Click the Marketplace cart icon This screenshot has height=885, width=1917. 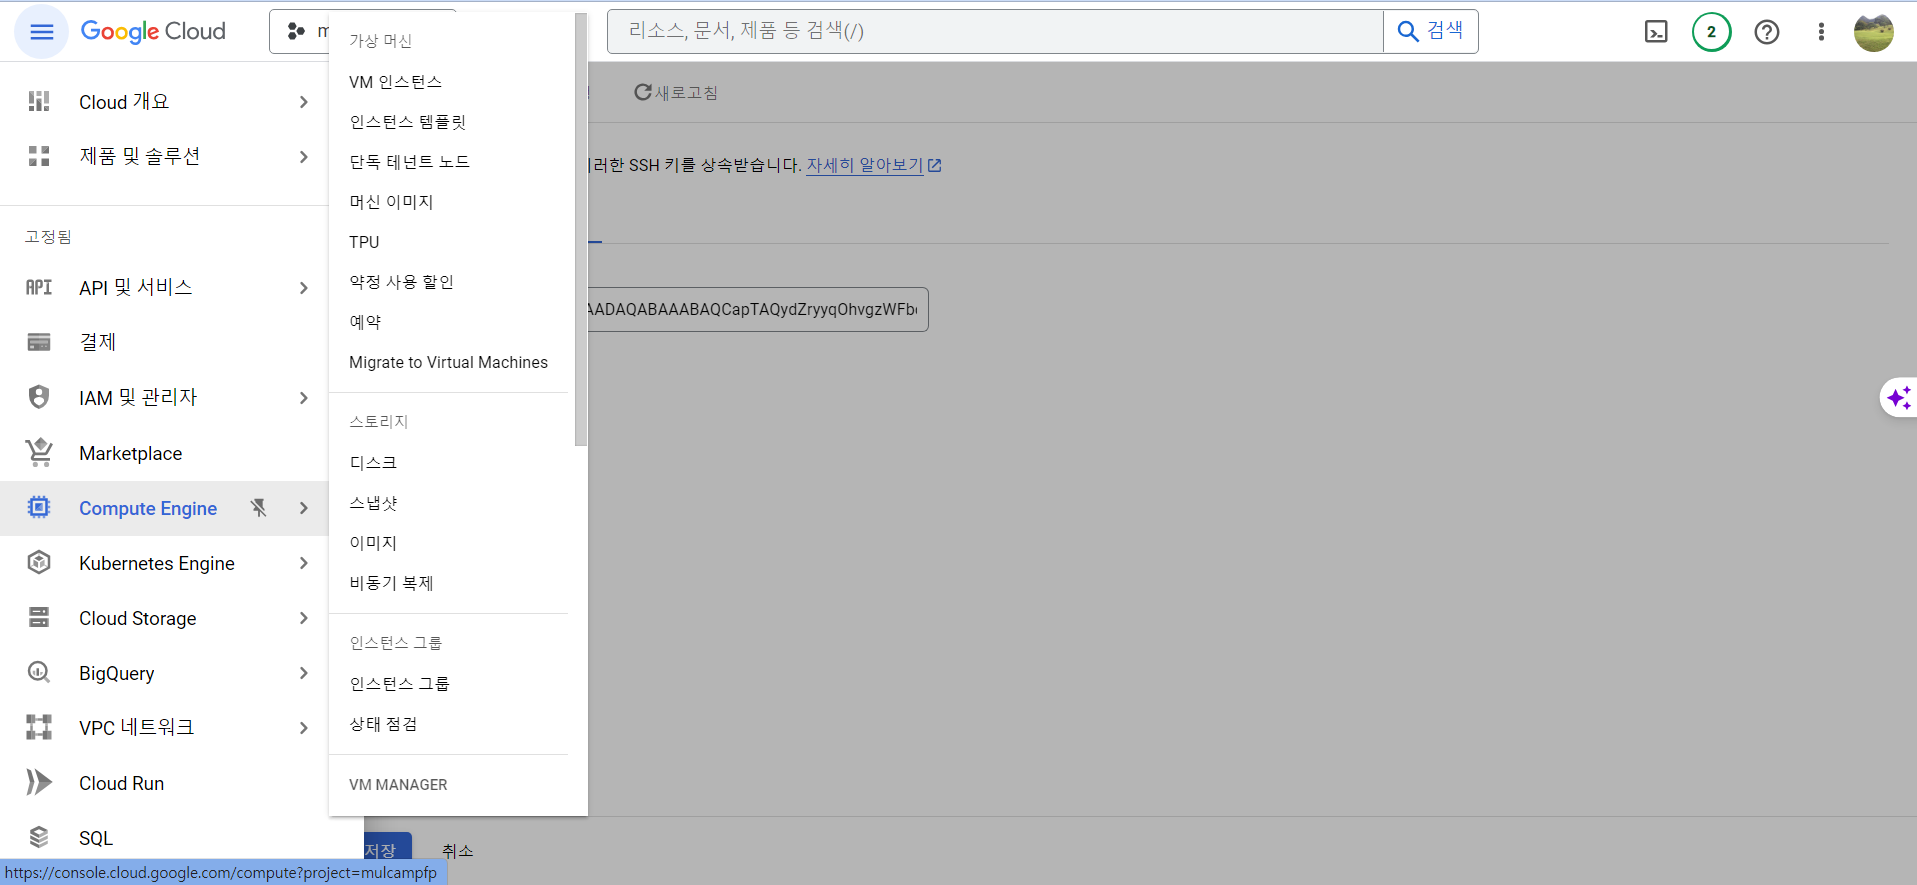tap(39, 453)
